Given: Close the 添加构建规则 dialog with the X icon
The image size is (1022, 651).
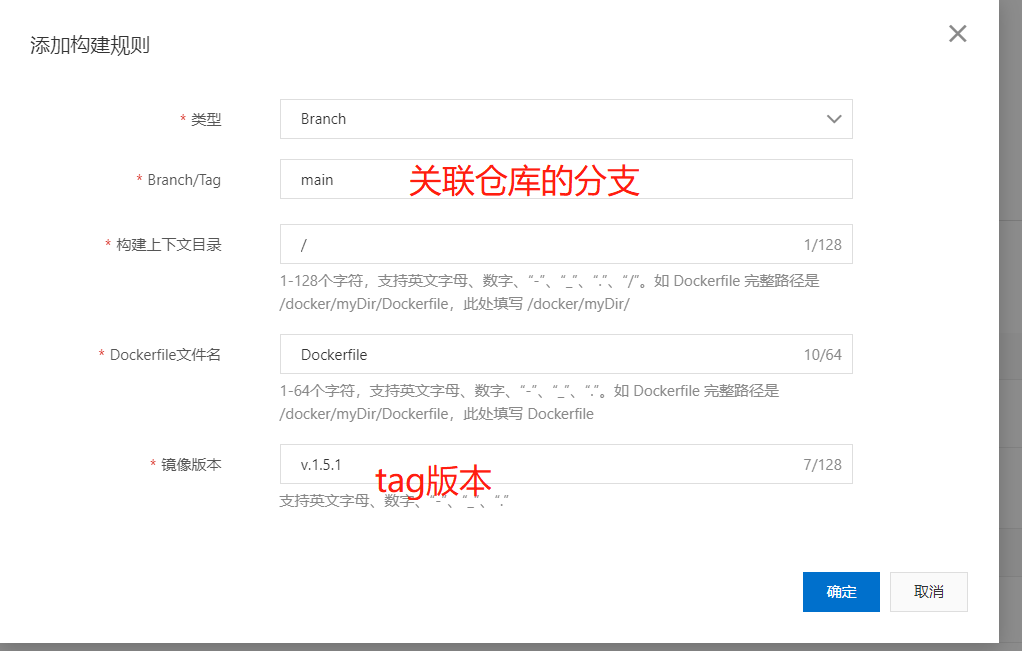Looking at the screenshot, I should click(957, 34).
